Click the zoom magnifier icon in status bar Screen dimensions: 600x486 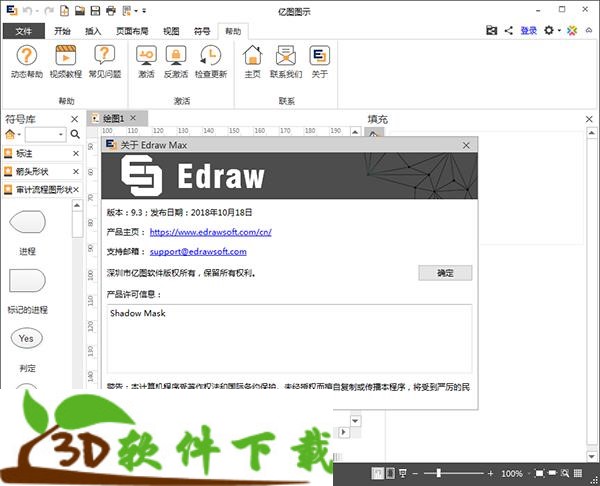565,473
